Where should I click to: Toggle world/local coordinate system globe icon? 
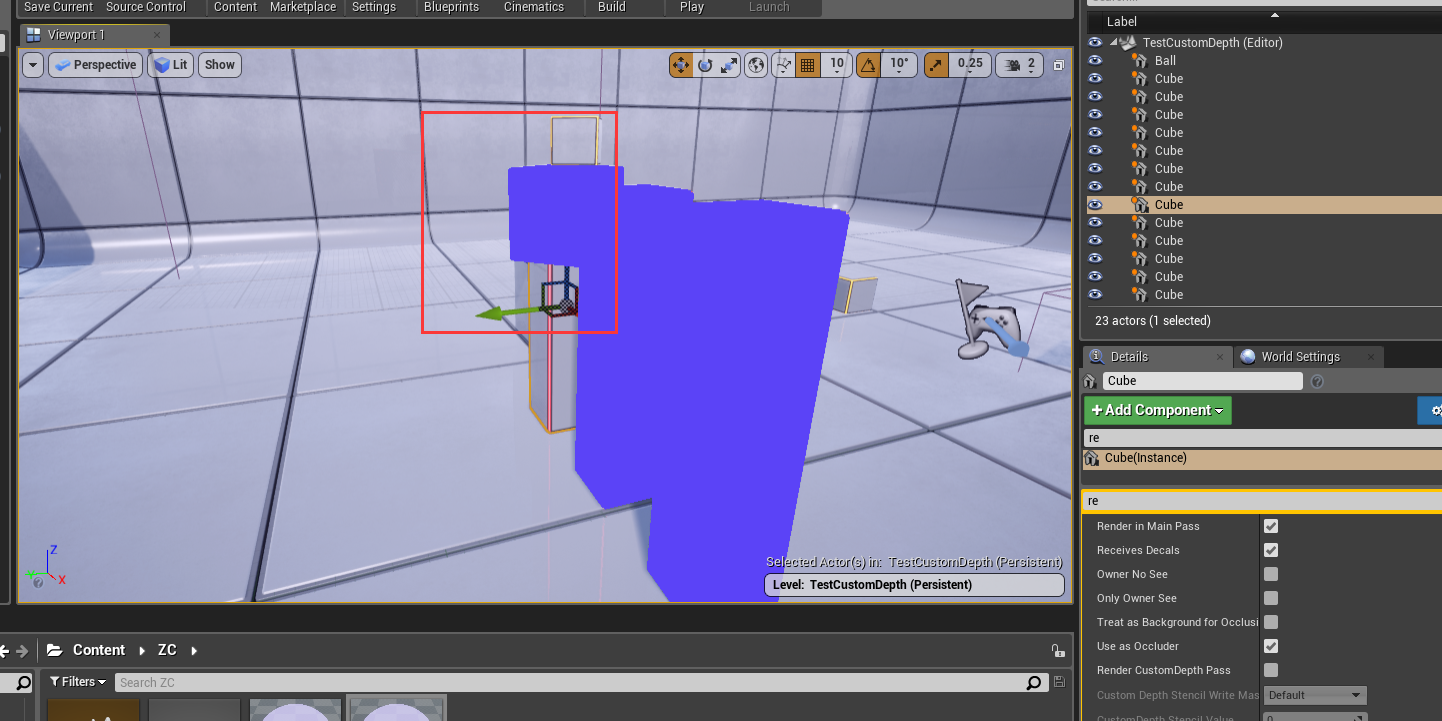[x=756, y=64]
